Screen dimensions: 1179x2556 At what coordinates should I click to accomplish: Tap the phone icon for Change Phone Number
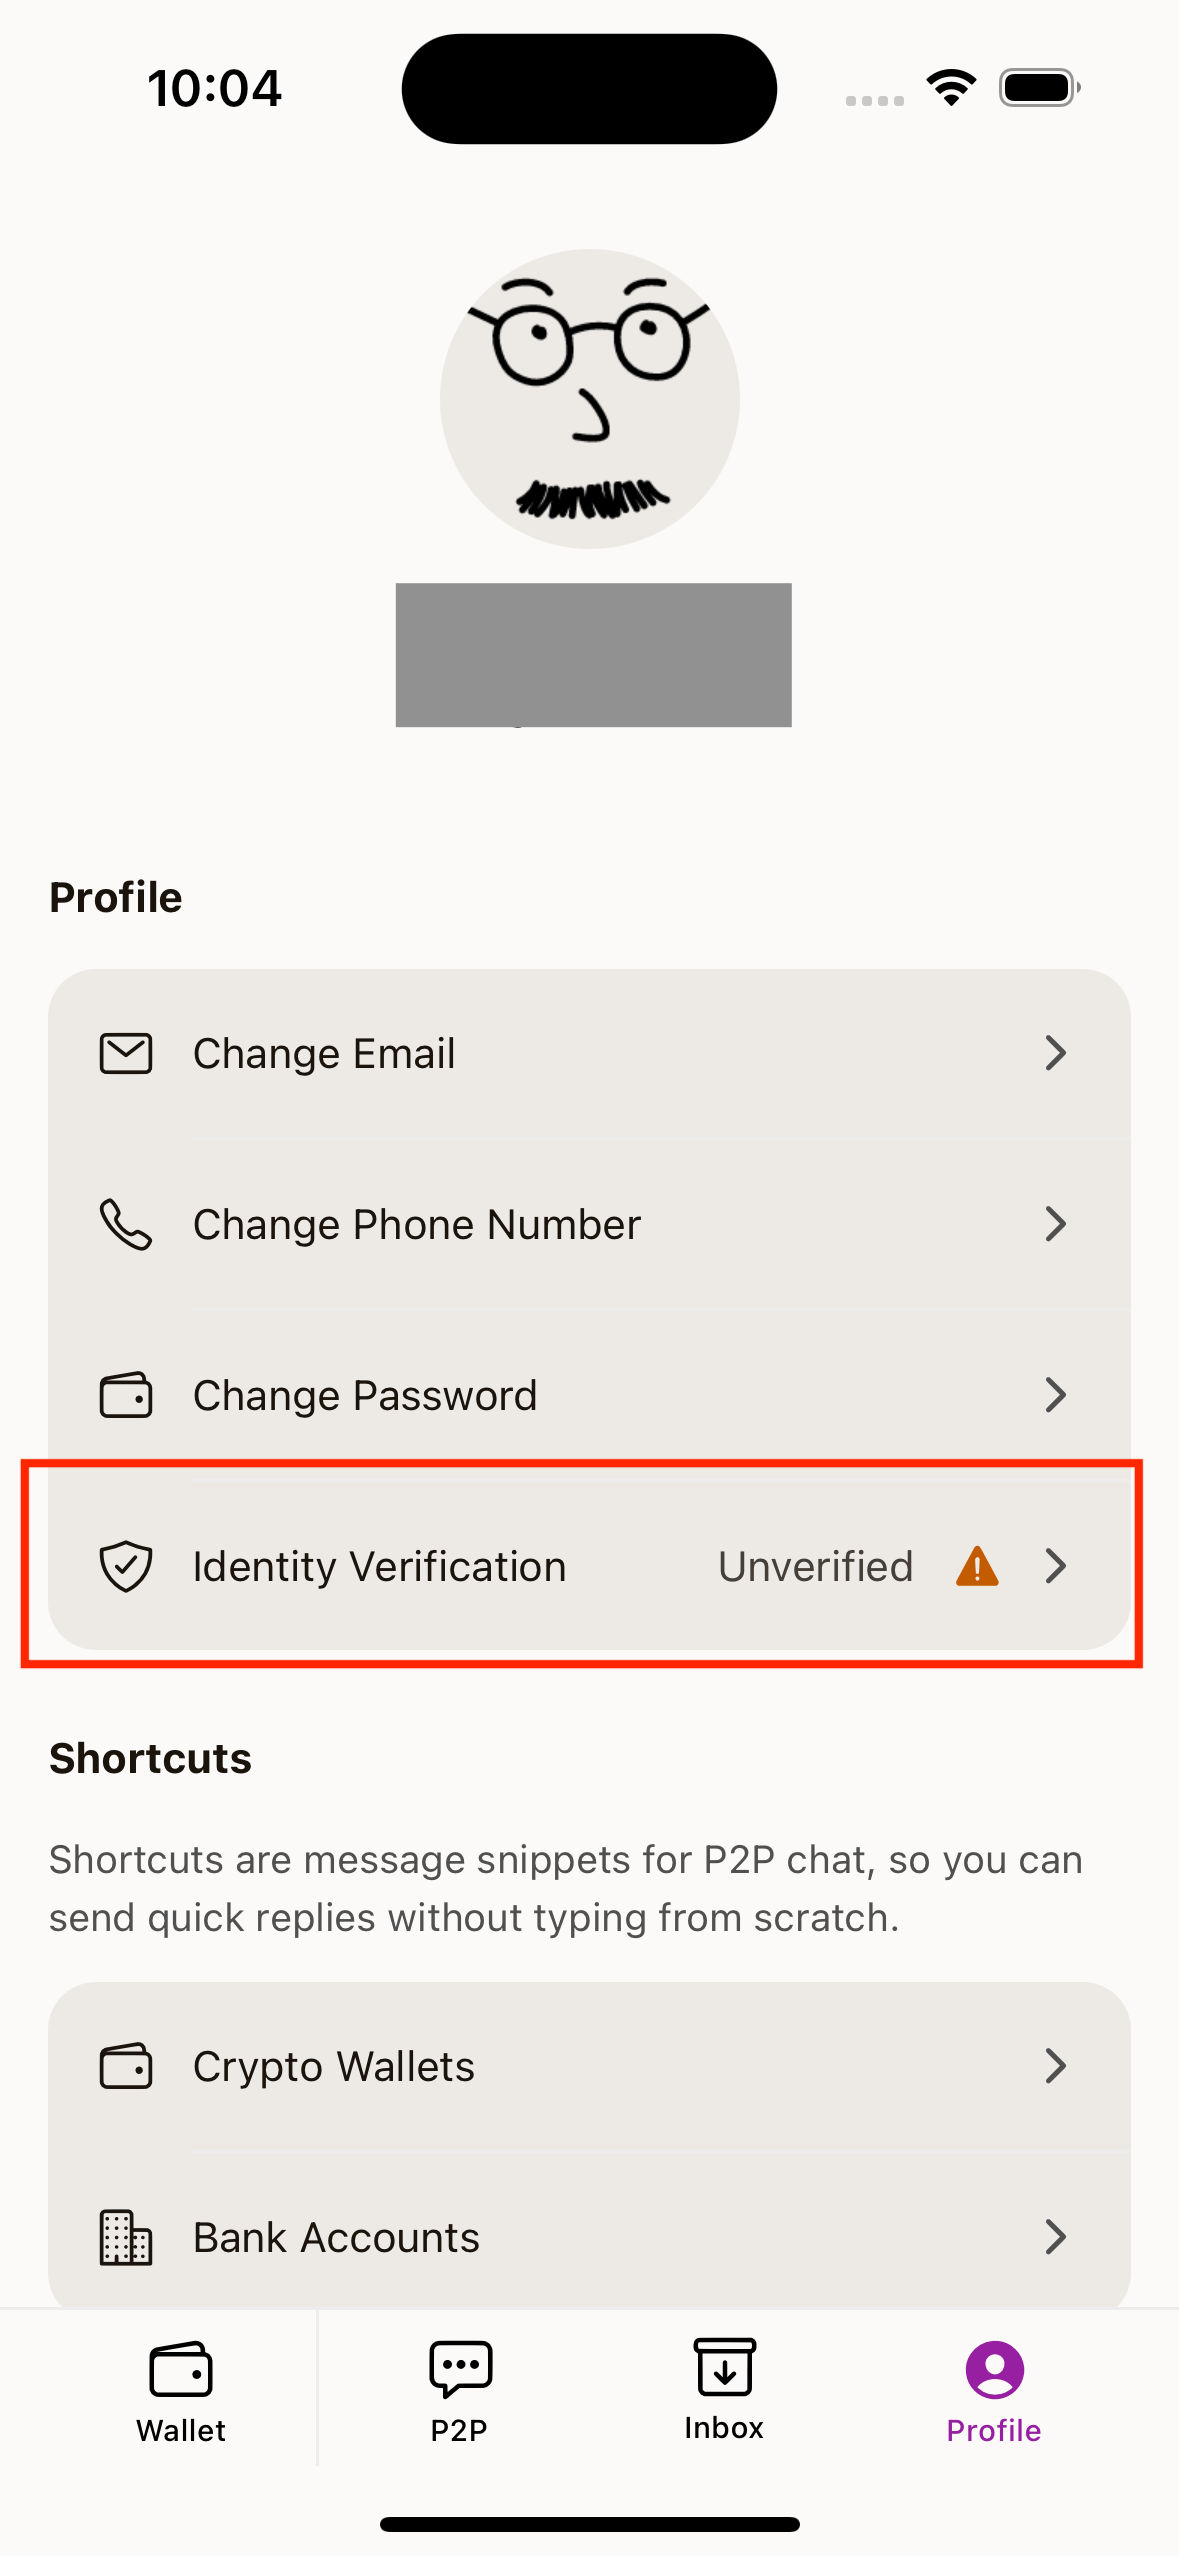(x=126, y=1224)
